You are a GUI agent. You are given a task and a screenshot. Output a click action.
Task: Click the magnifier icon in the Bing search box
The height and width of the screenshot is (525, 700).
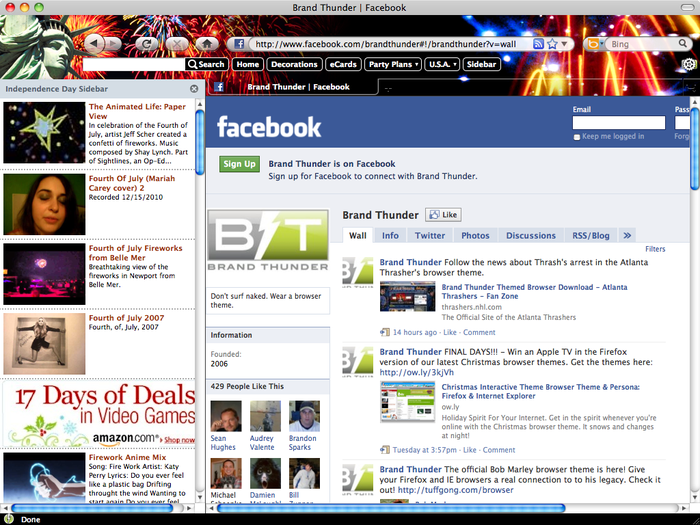683,43
